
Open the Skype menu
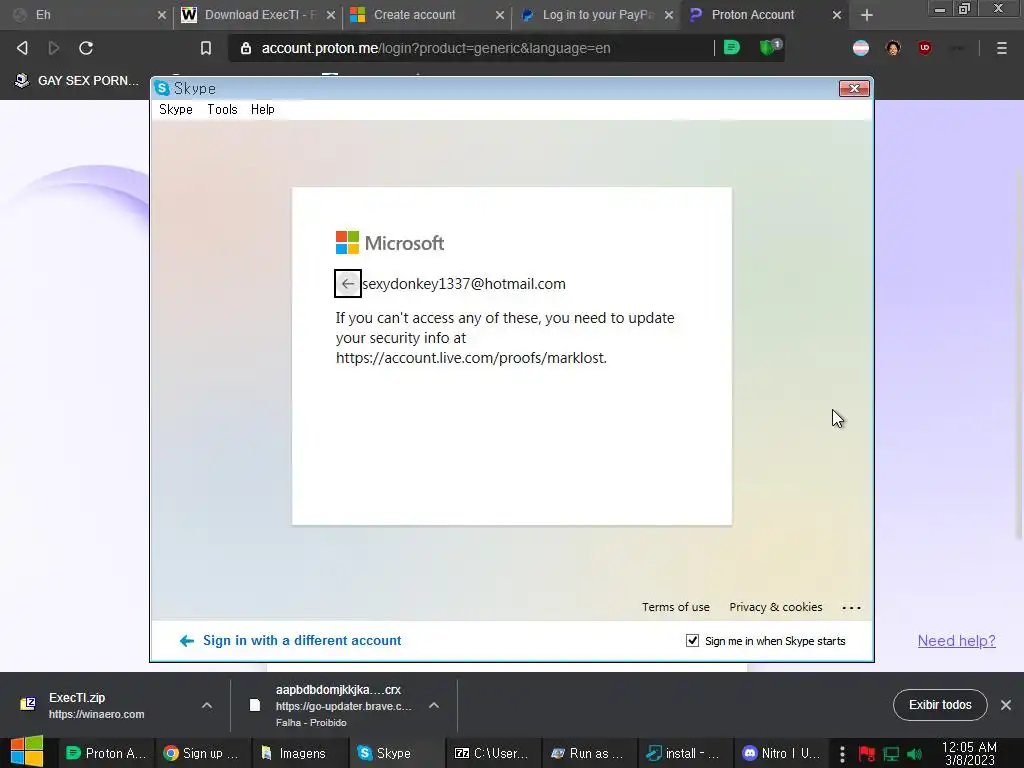176,110
